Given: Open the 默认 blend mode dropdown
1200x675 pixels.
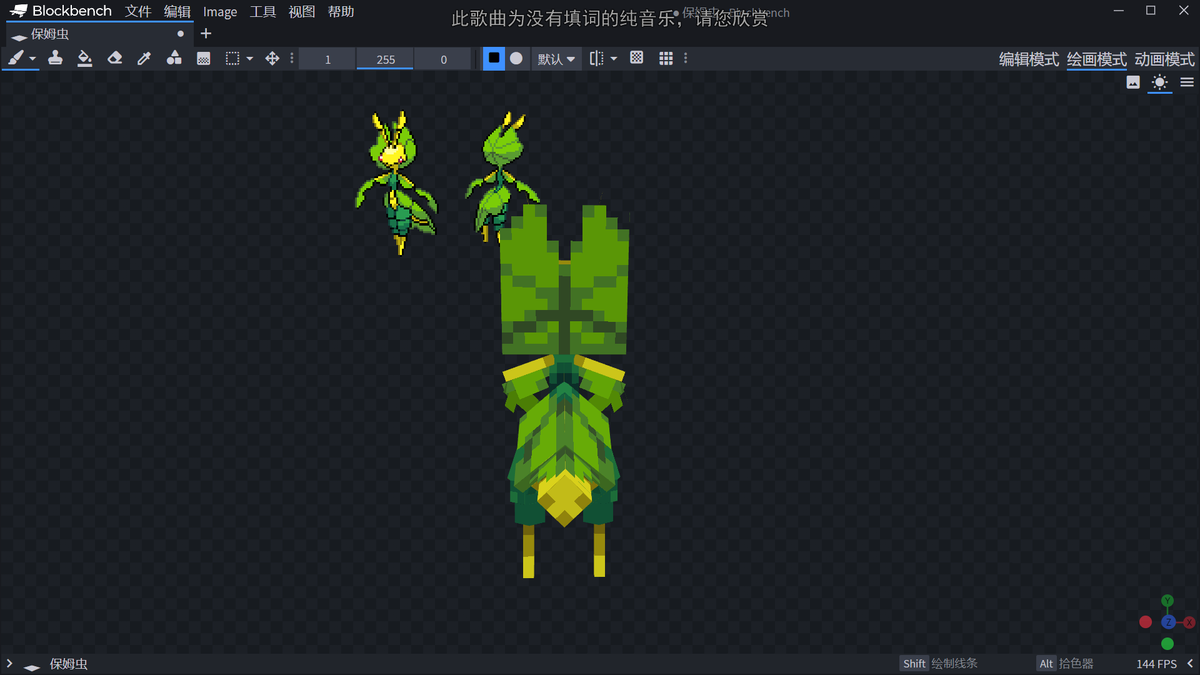Looking at the screenshot, I should (x=557, y=59).
